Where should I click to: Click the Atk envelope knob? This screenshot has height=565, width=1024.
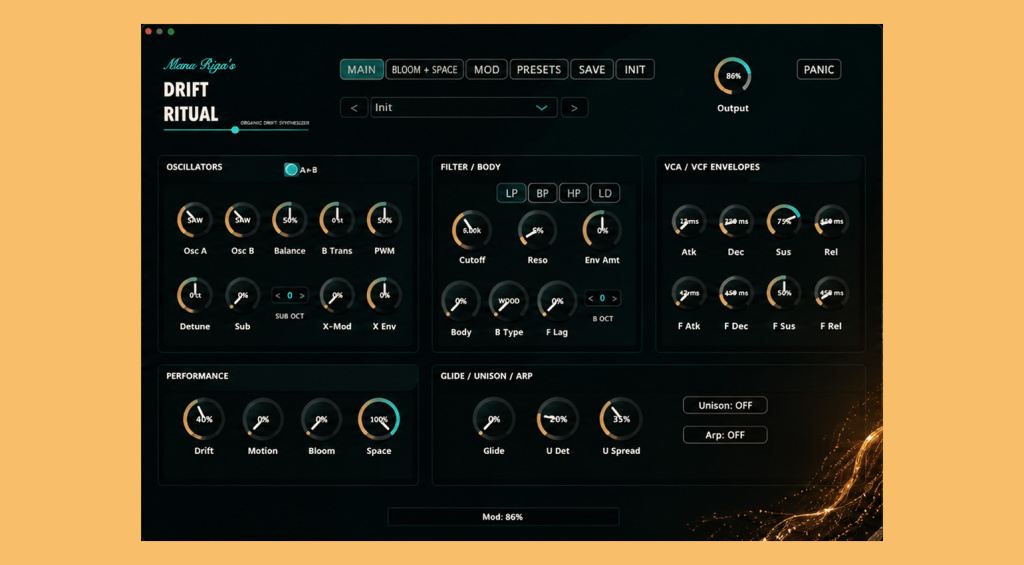coord(688,221)
